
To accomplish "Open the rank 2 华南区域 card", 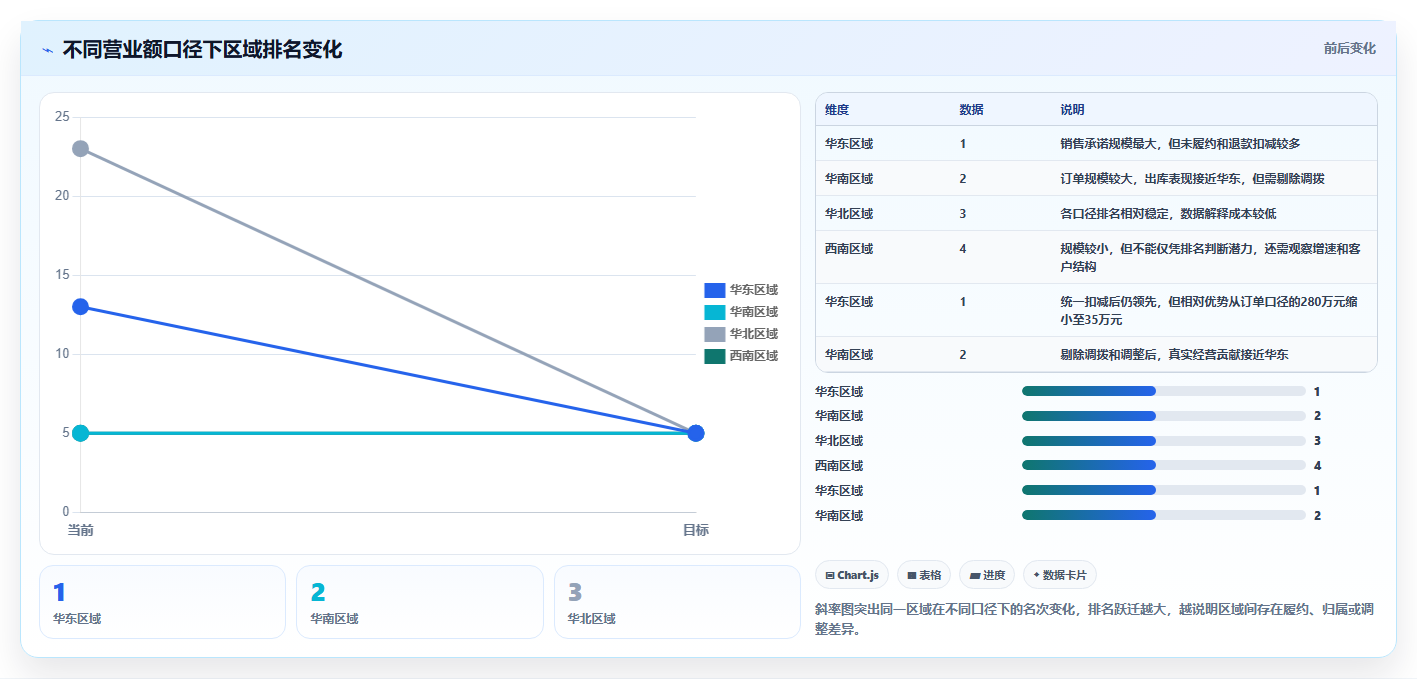I will point(420,602).
